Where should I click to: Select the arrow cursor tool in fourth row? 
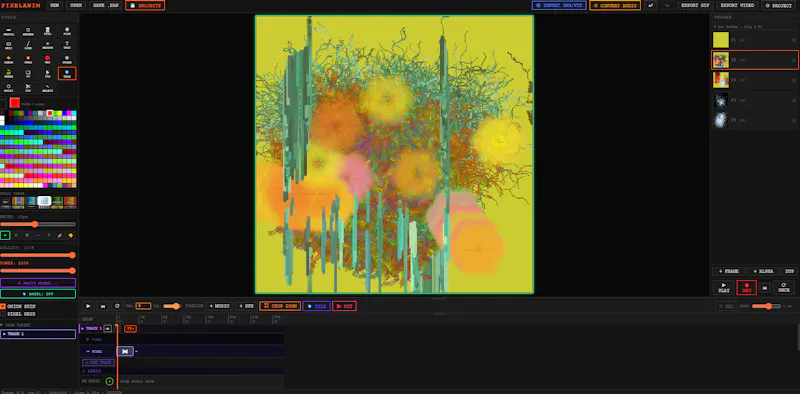pyautogui.click(x=47, y=73)
